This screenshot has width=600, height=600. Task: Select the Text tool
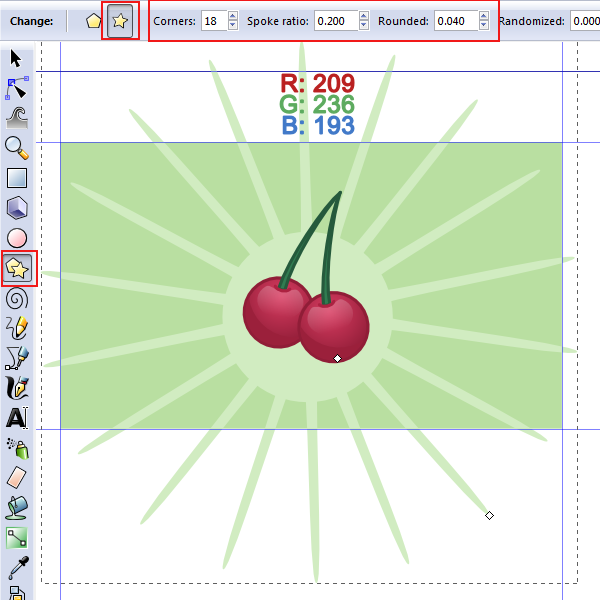pos(17,417)
